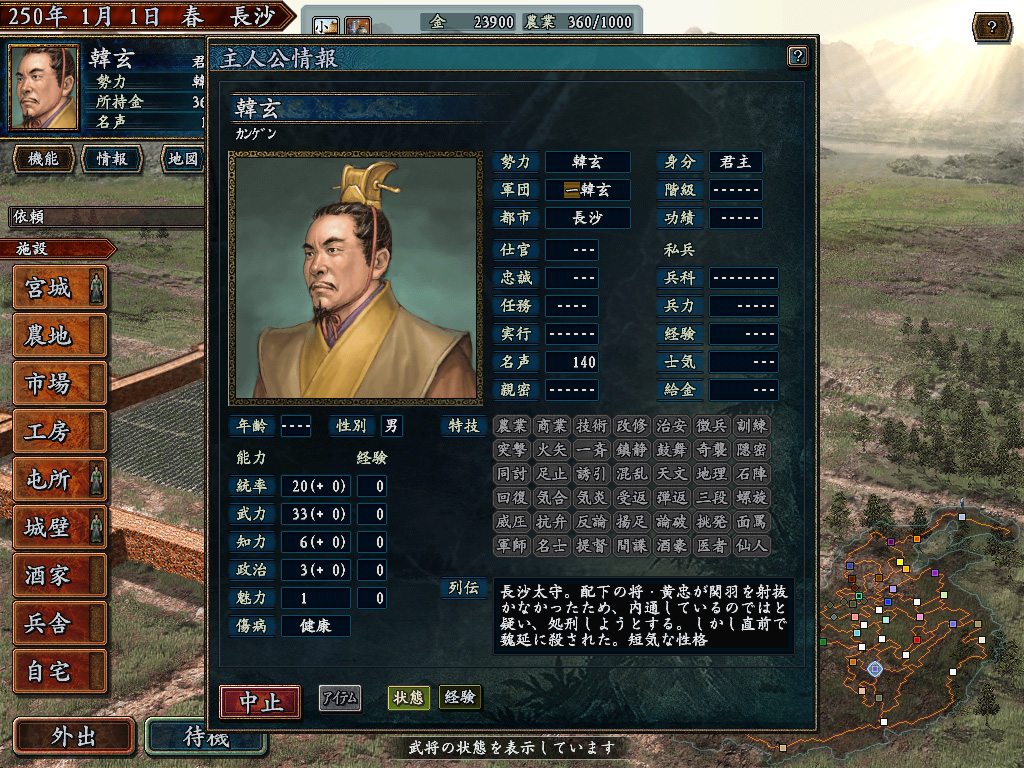Open the 情報 information menu
This screenshot has height=768, width=1024.
(x=112, y=159)
